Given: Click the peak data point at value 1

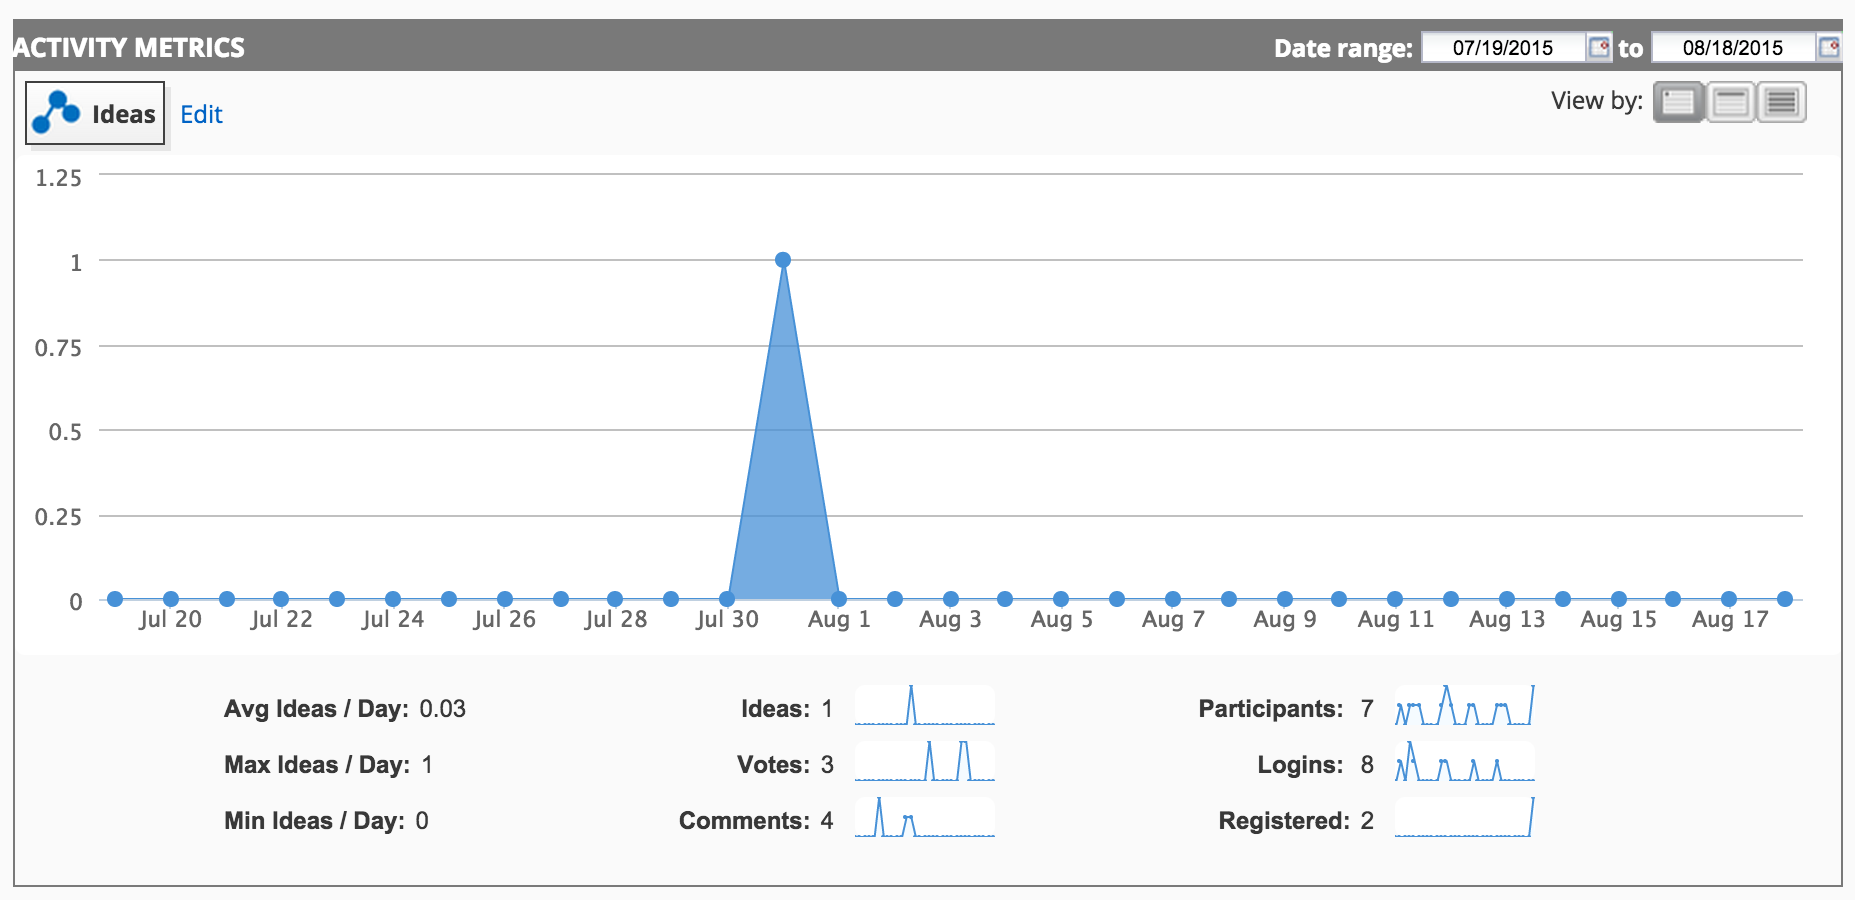Looking at the screenshot, I should (x=783, y=260).
